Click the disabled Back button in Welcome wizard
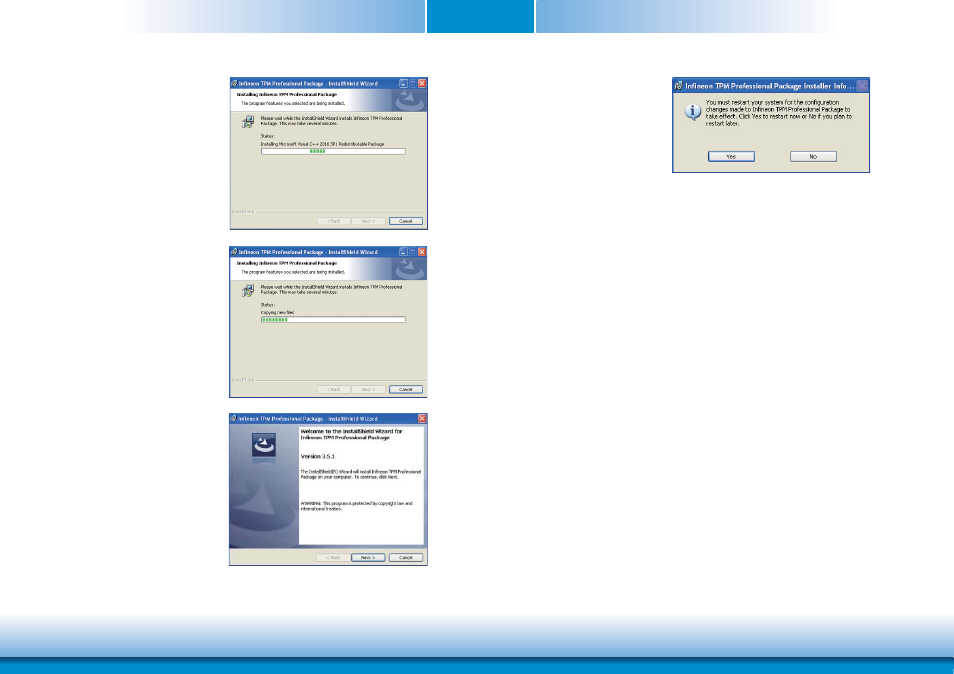The width and height of the screenshot is (954, 674). (x=333, y=557)
